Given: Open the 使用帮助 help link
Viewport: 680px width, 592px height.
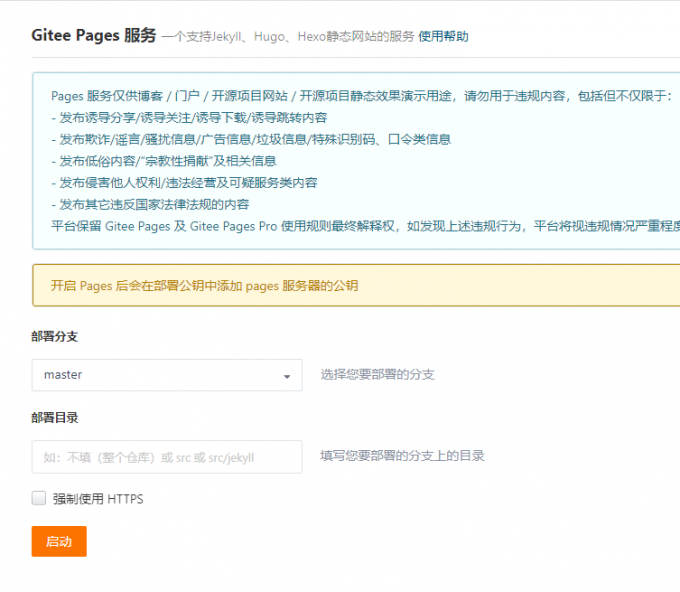Looking at the screenshot, I should (443, 36).
